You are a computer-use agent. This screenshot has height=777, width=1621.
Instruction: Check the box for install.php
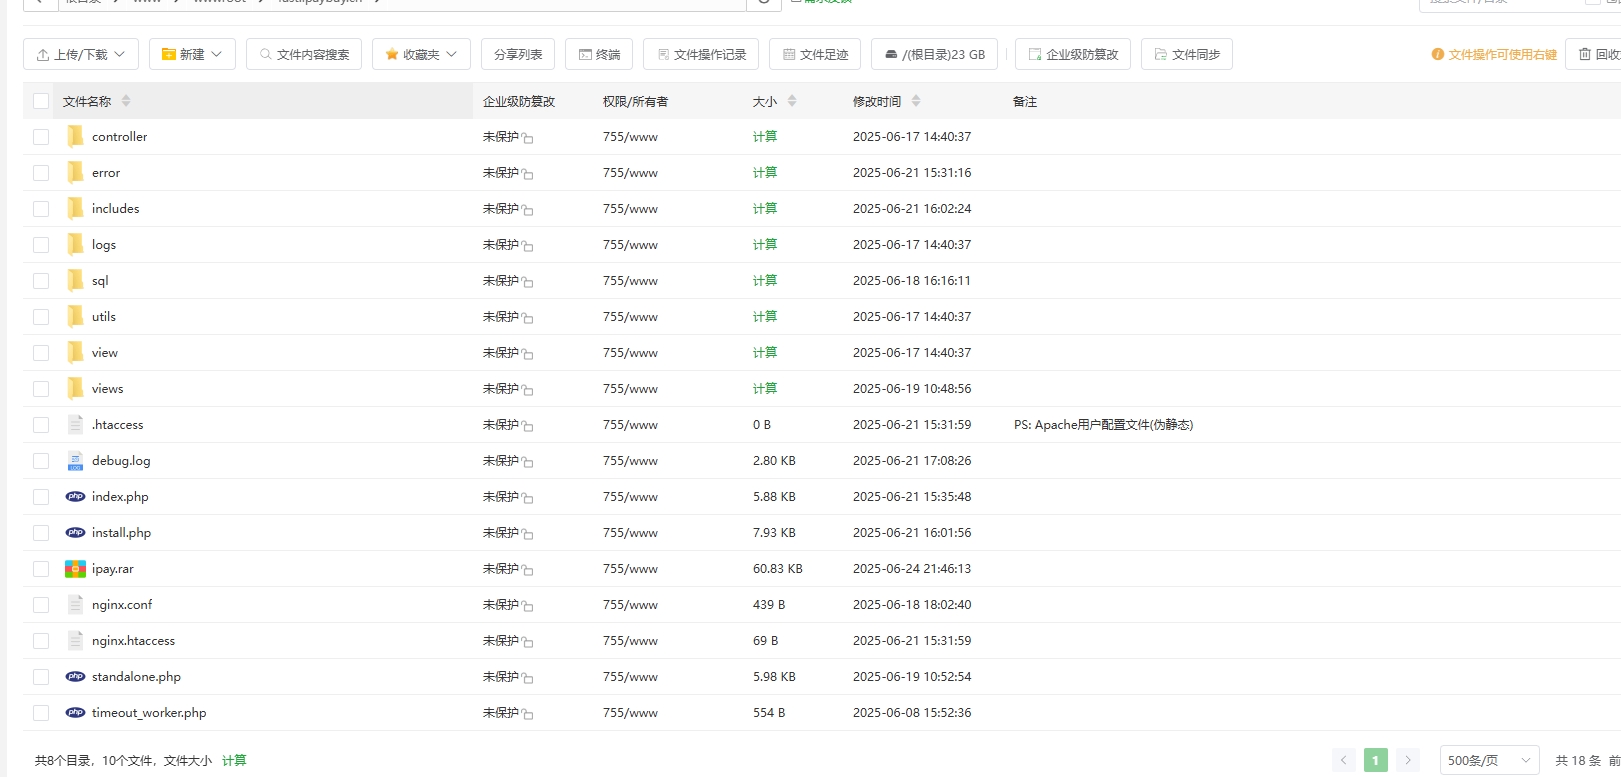(41, 533)
